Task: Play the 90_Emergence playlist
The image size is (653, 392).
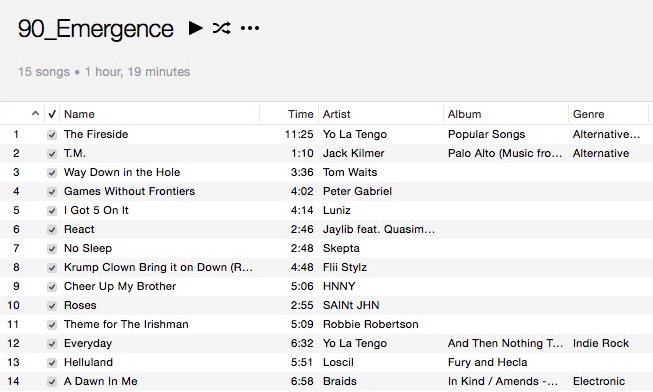Action: pyautogui.click(x=195, y=28)
